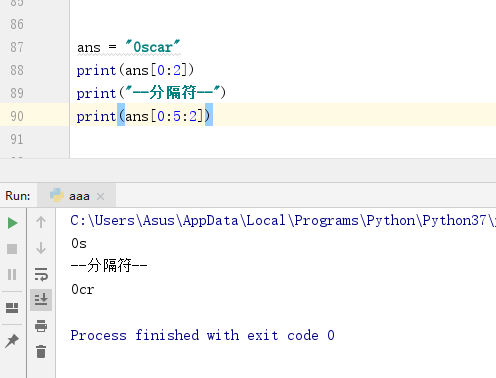Click the Restore Layout icon

(12, 308)
